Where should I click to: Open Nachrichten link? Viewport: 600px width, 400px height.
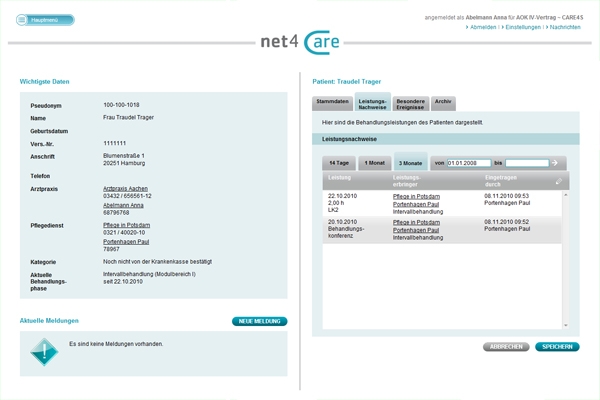pyautogui.click(x=565, y=27)
